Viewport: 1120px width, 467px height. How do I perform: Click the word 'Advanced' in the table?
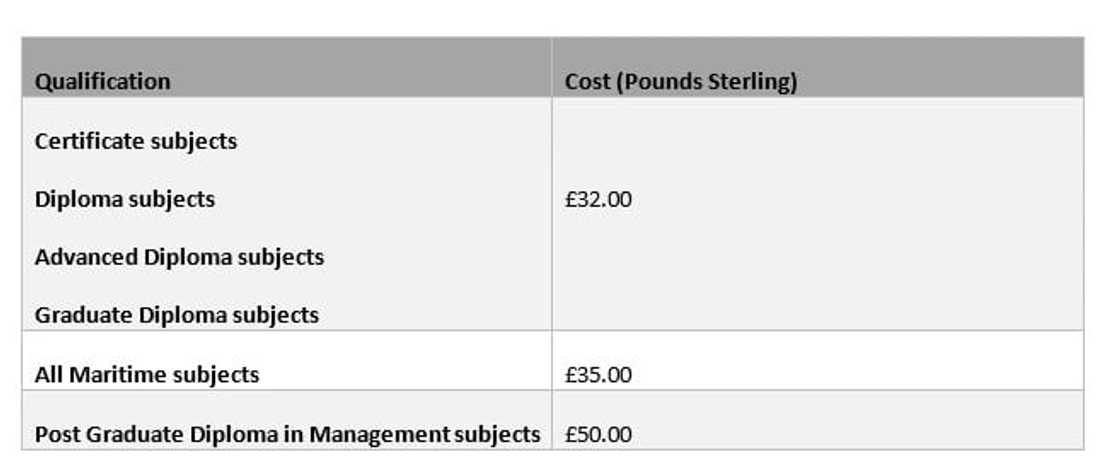point(86,257)
